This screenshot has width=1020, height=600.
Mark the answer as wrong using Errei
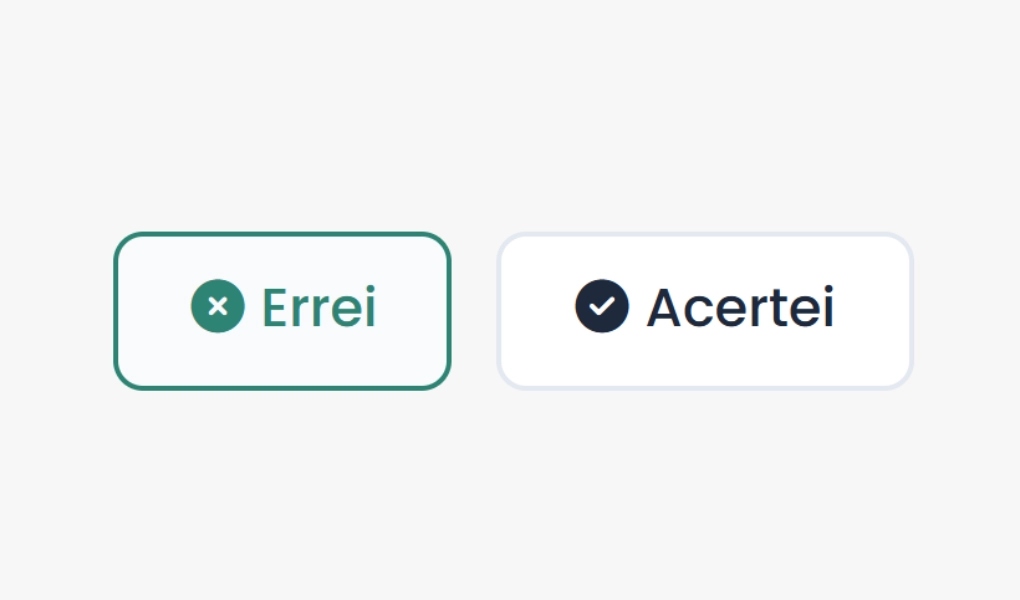[282, 309]
